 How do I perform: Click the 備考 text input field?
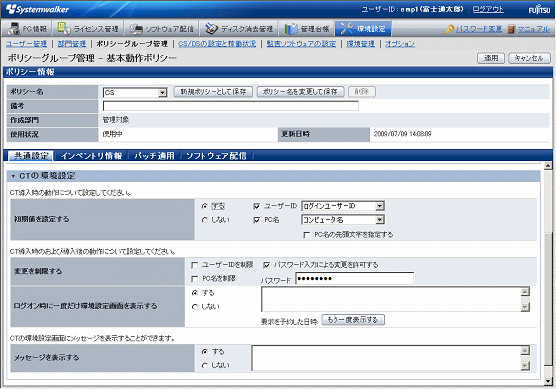point(230,106)
